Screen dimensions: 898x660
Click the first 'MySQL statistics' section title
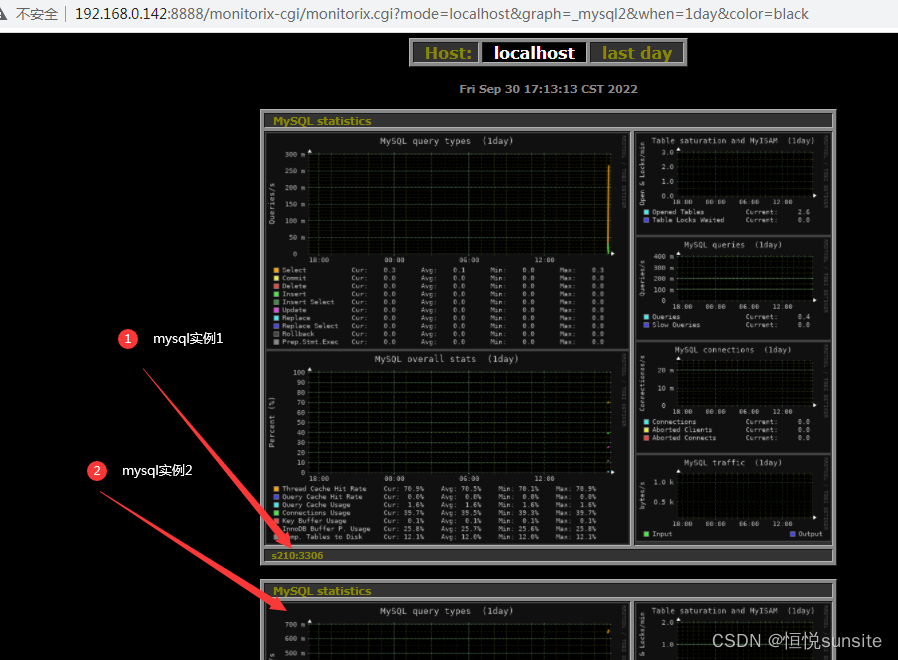tap(322, 121)
